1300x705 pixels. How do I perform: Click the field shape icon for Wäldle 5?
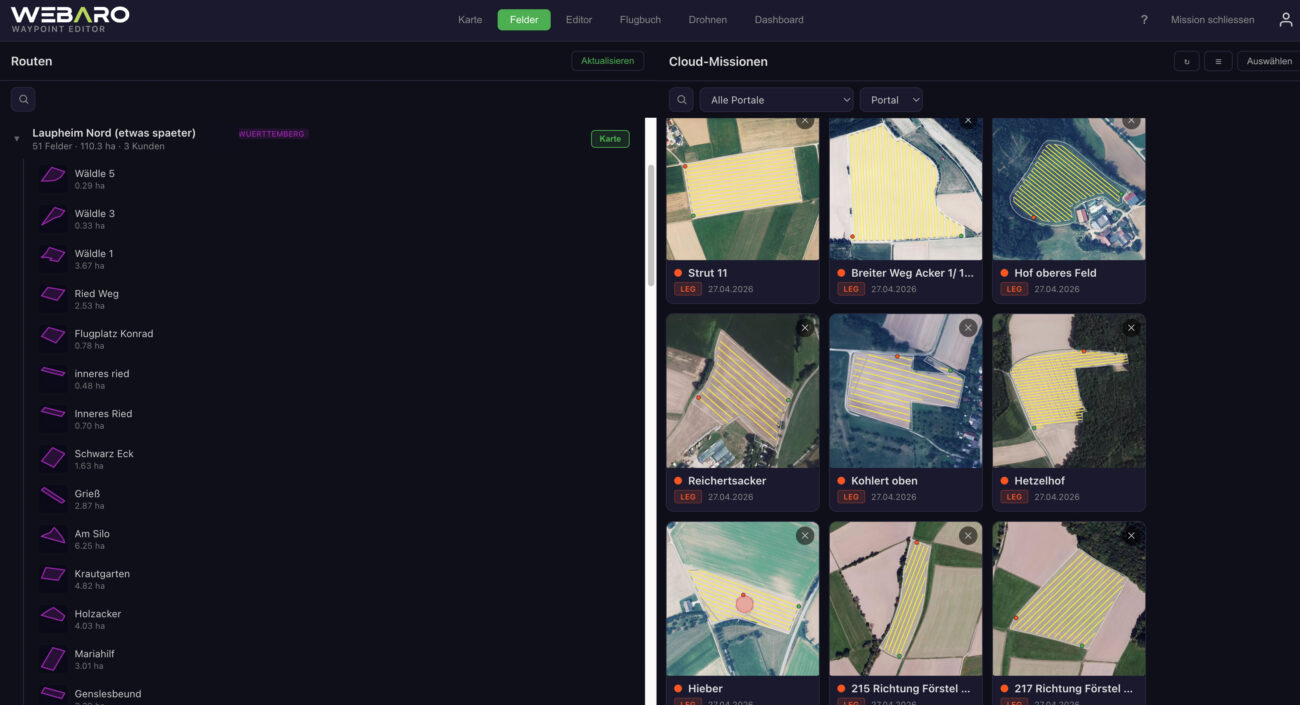click(53, 174)
